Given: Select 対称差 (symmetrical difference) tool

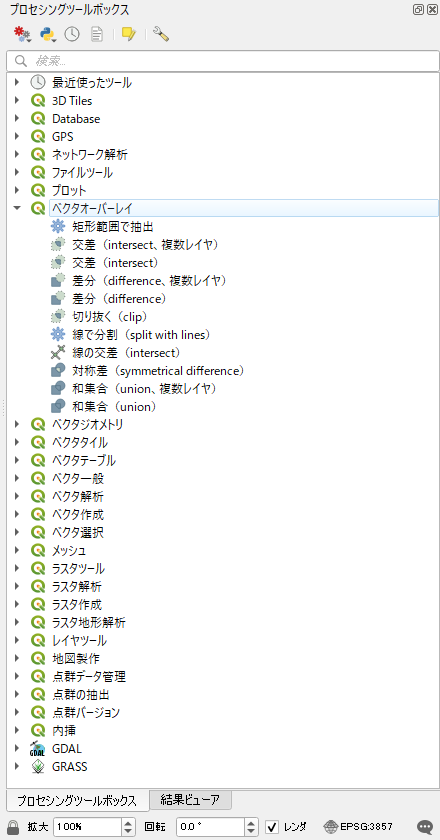Looking at the screenshot, I should pyautogui.click(x=159, y=370).
